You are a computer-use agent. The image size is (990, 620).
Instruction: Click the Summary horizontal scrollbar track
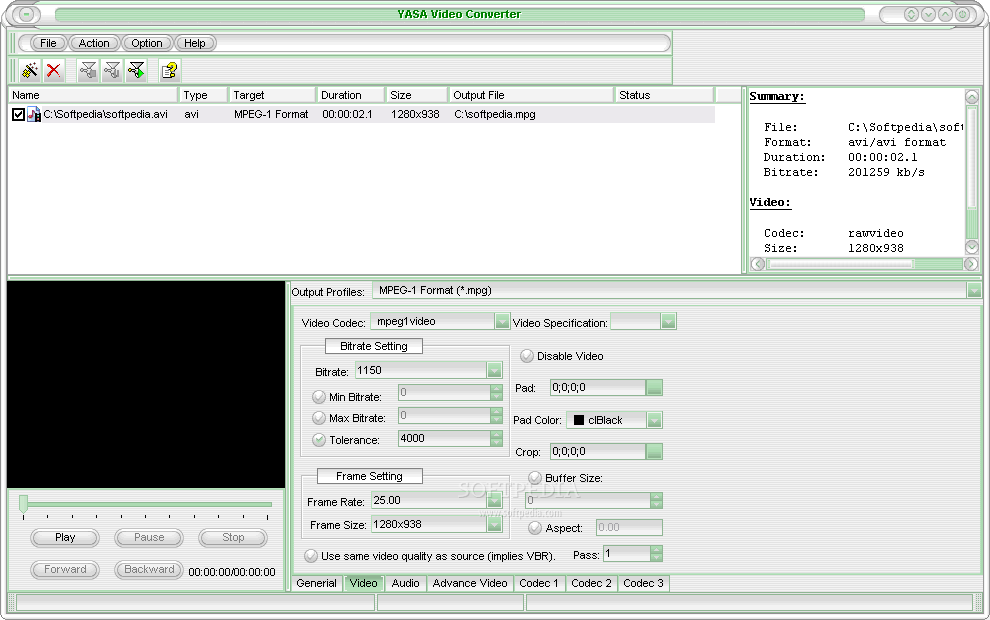(x=864, y=264)
